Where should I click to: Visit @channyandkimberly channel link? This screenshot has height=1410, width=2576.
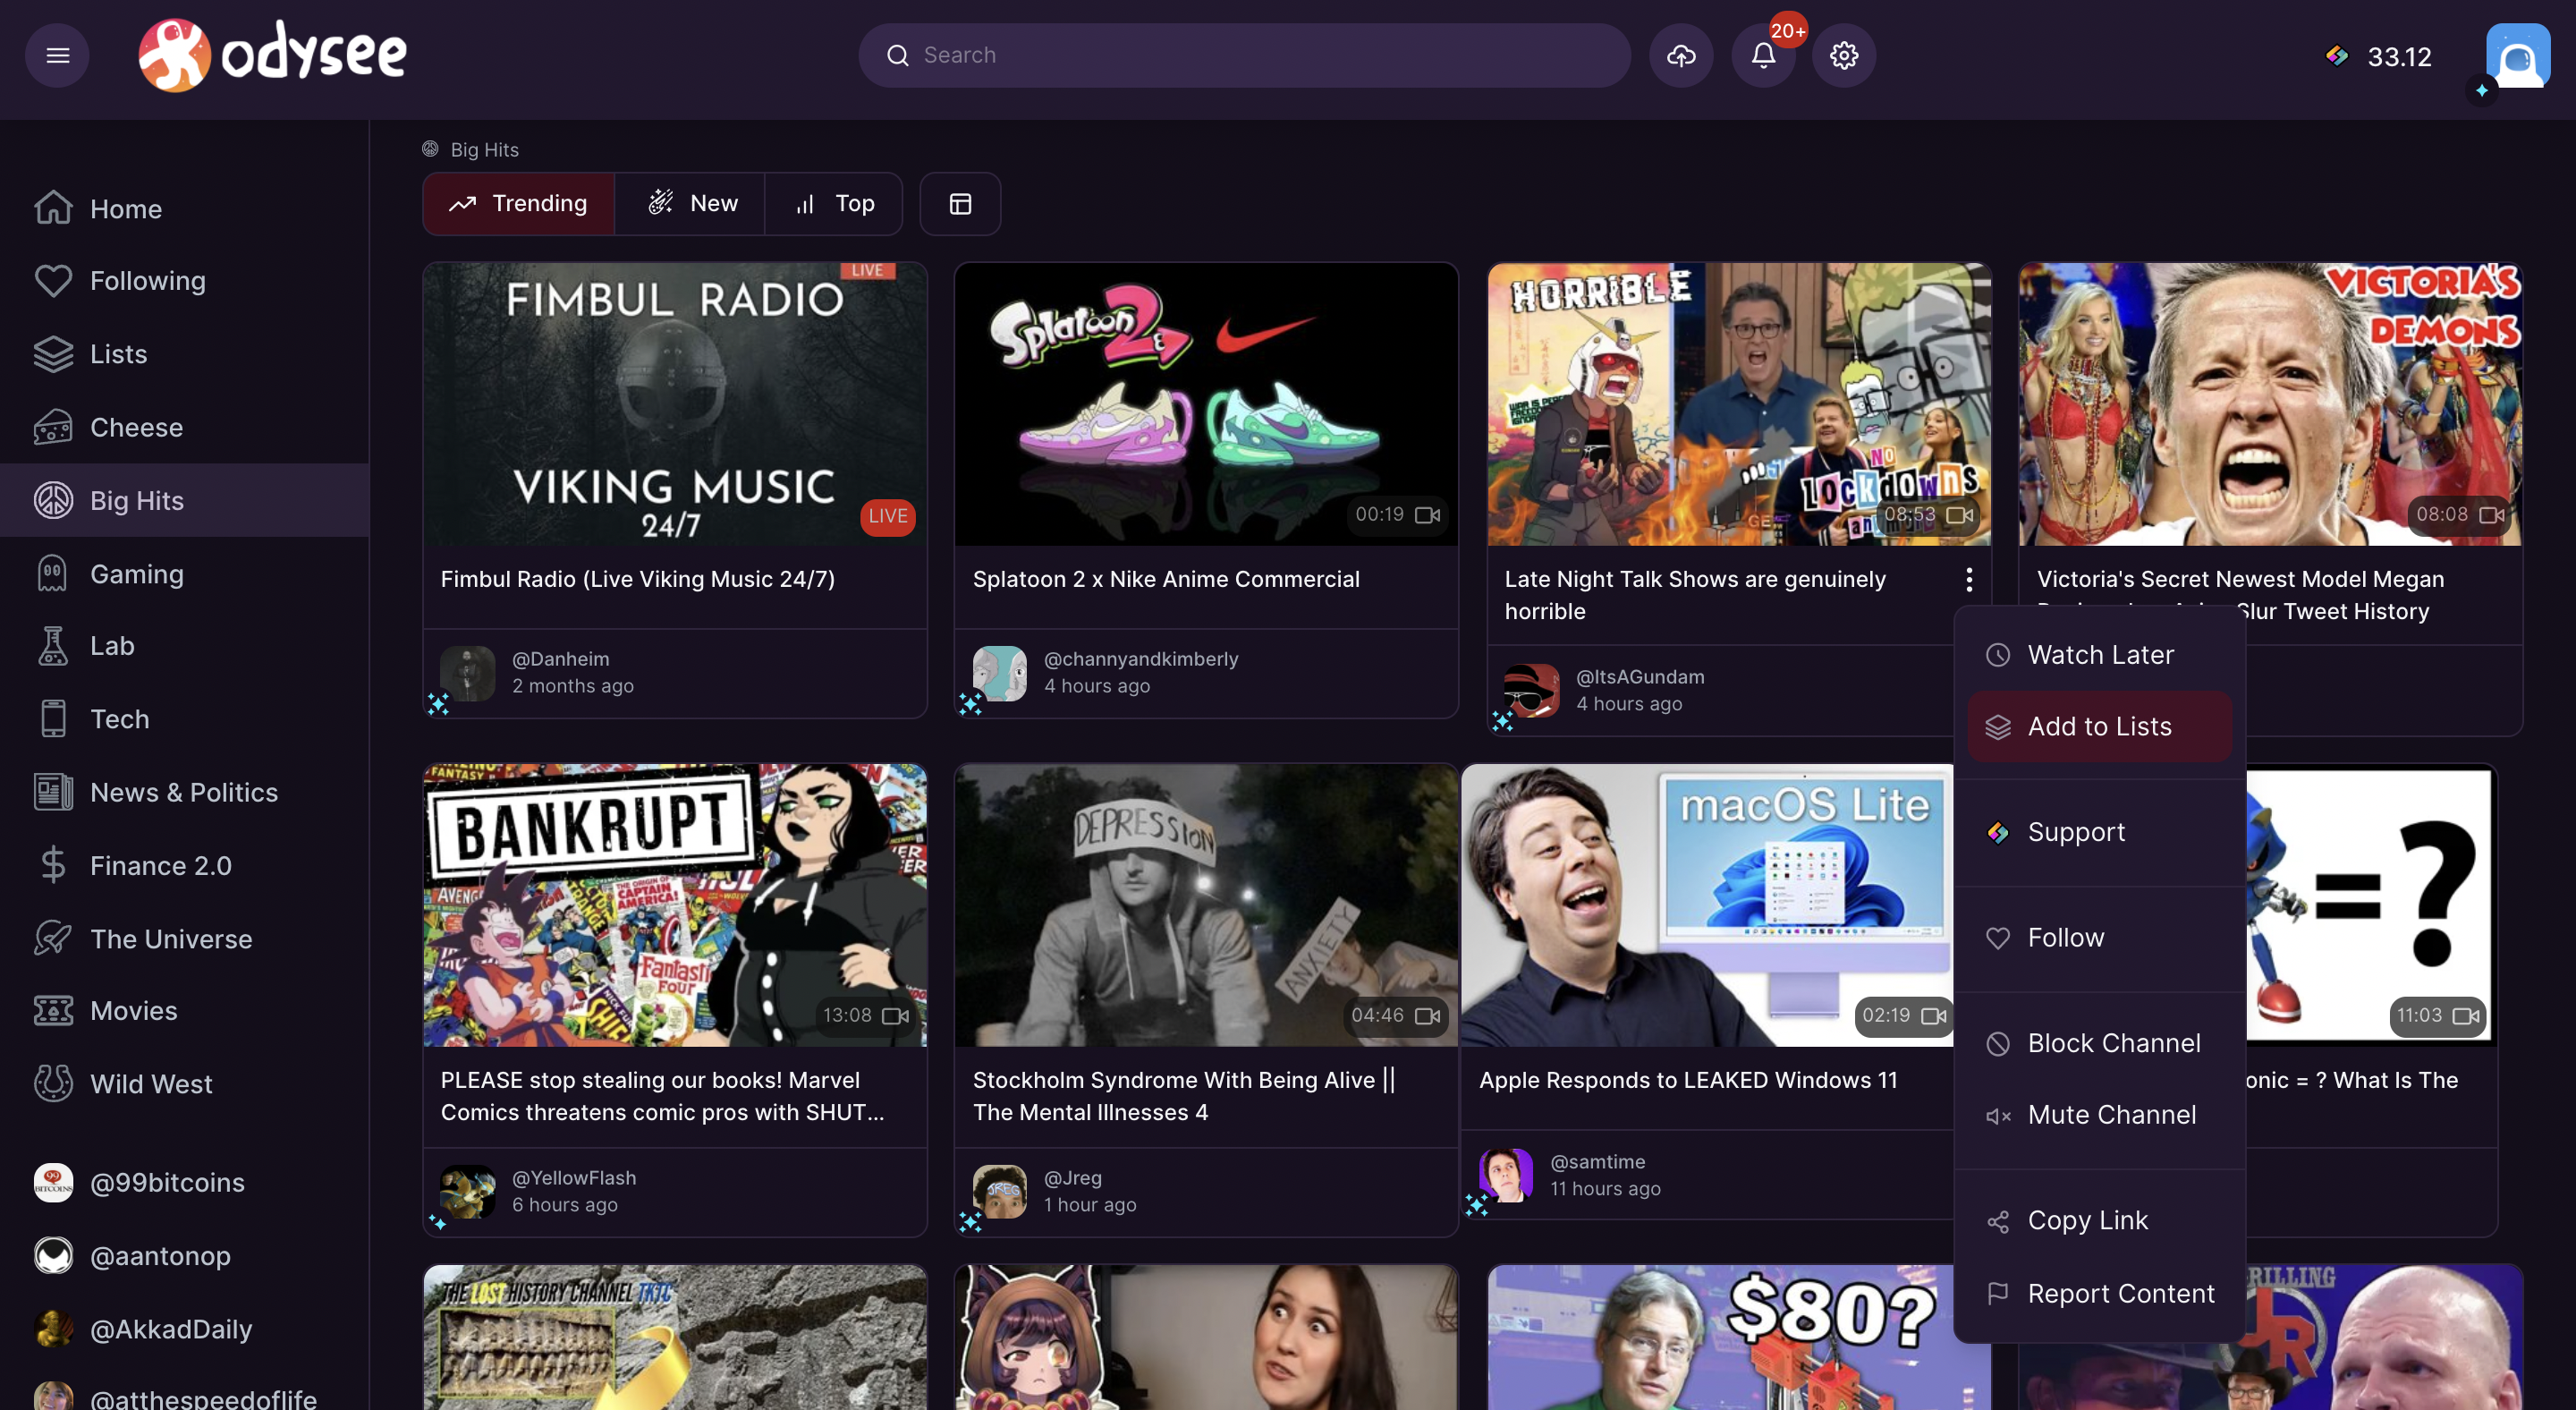click(x=1141, y=659)
